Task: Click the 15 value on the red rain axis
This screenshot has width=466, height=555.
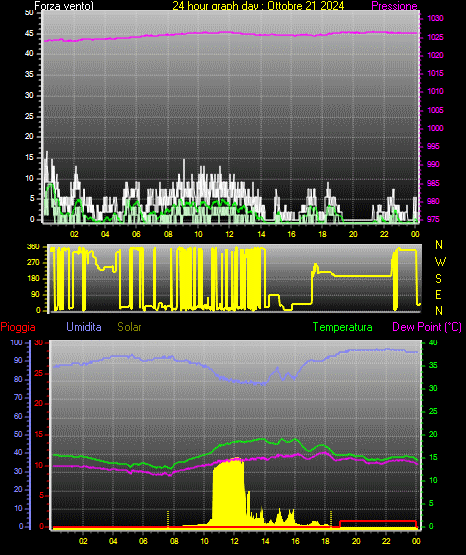Action: tap(39, 434)
